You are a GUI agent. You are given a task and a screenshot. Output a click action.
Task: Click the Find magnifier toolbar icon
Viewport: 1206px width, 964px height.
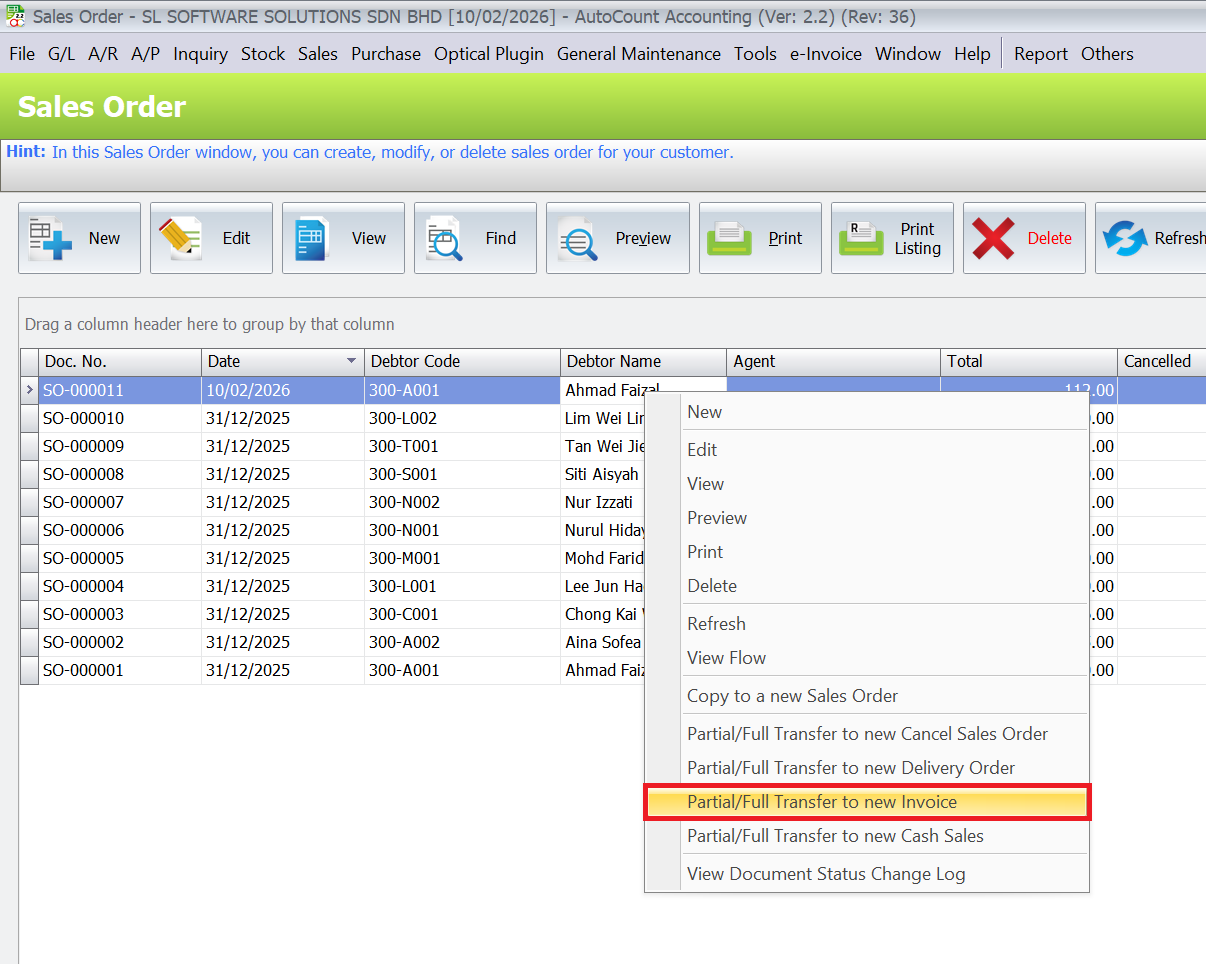pos(445,238)
